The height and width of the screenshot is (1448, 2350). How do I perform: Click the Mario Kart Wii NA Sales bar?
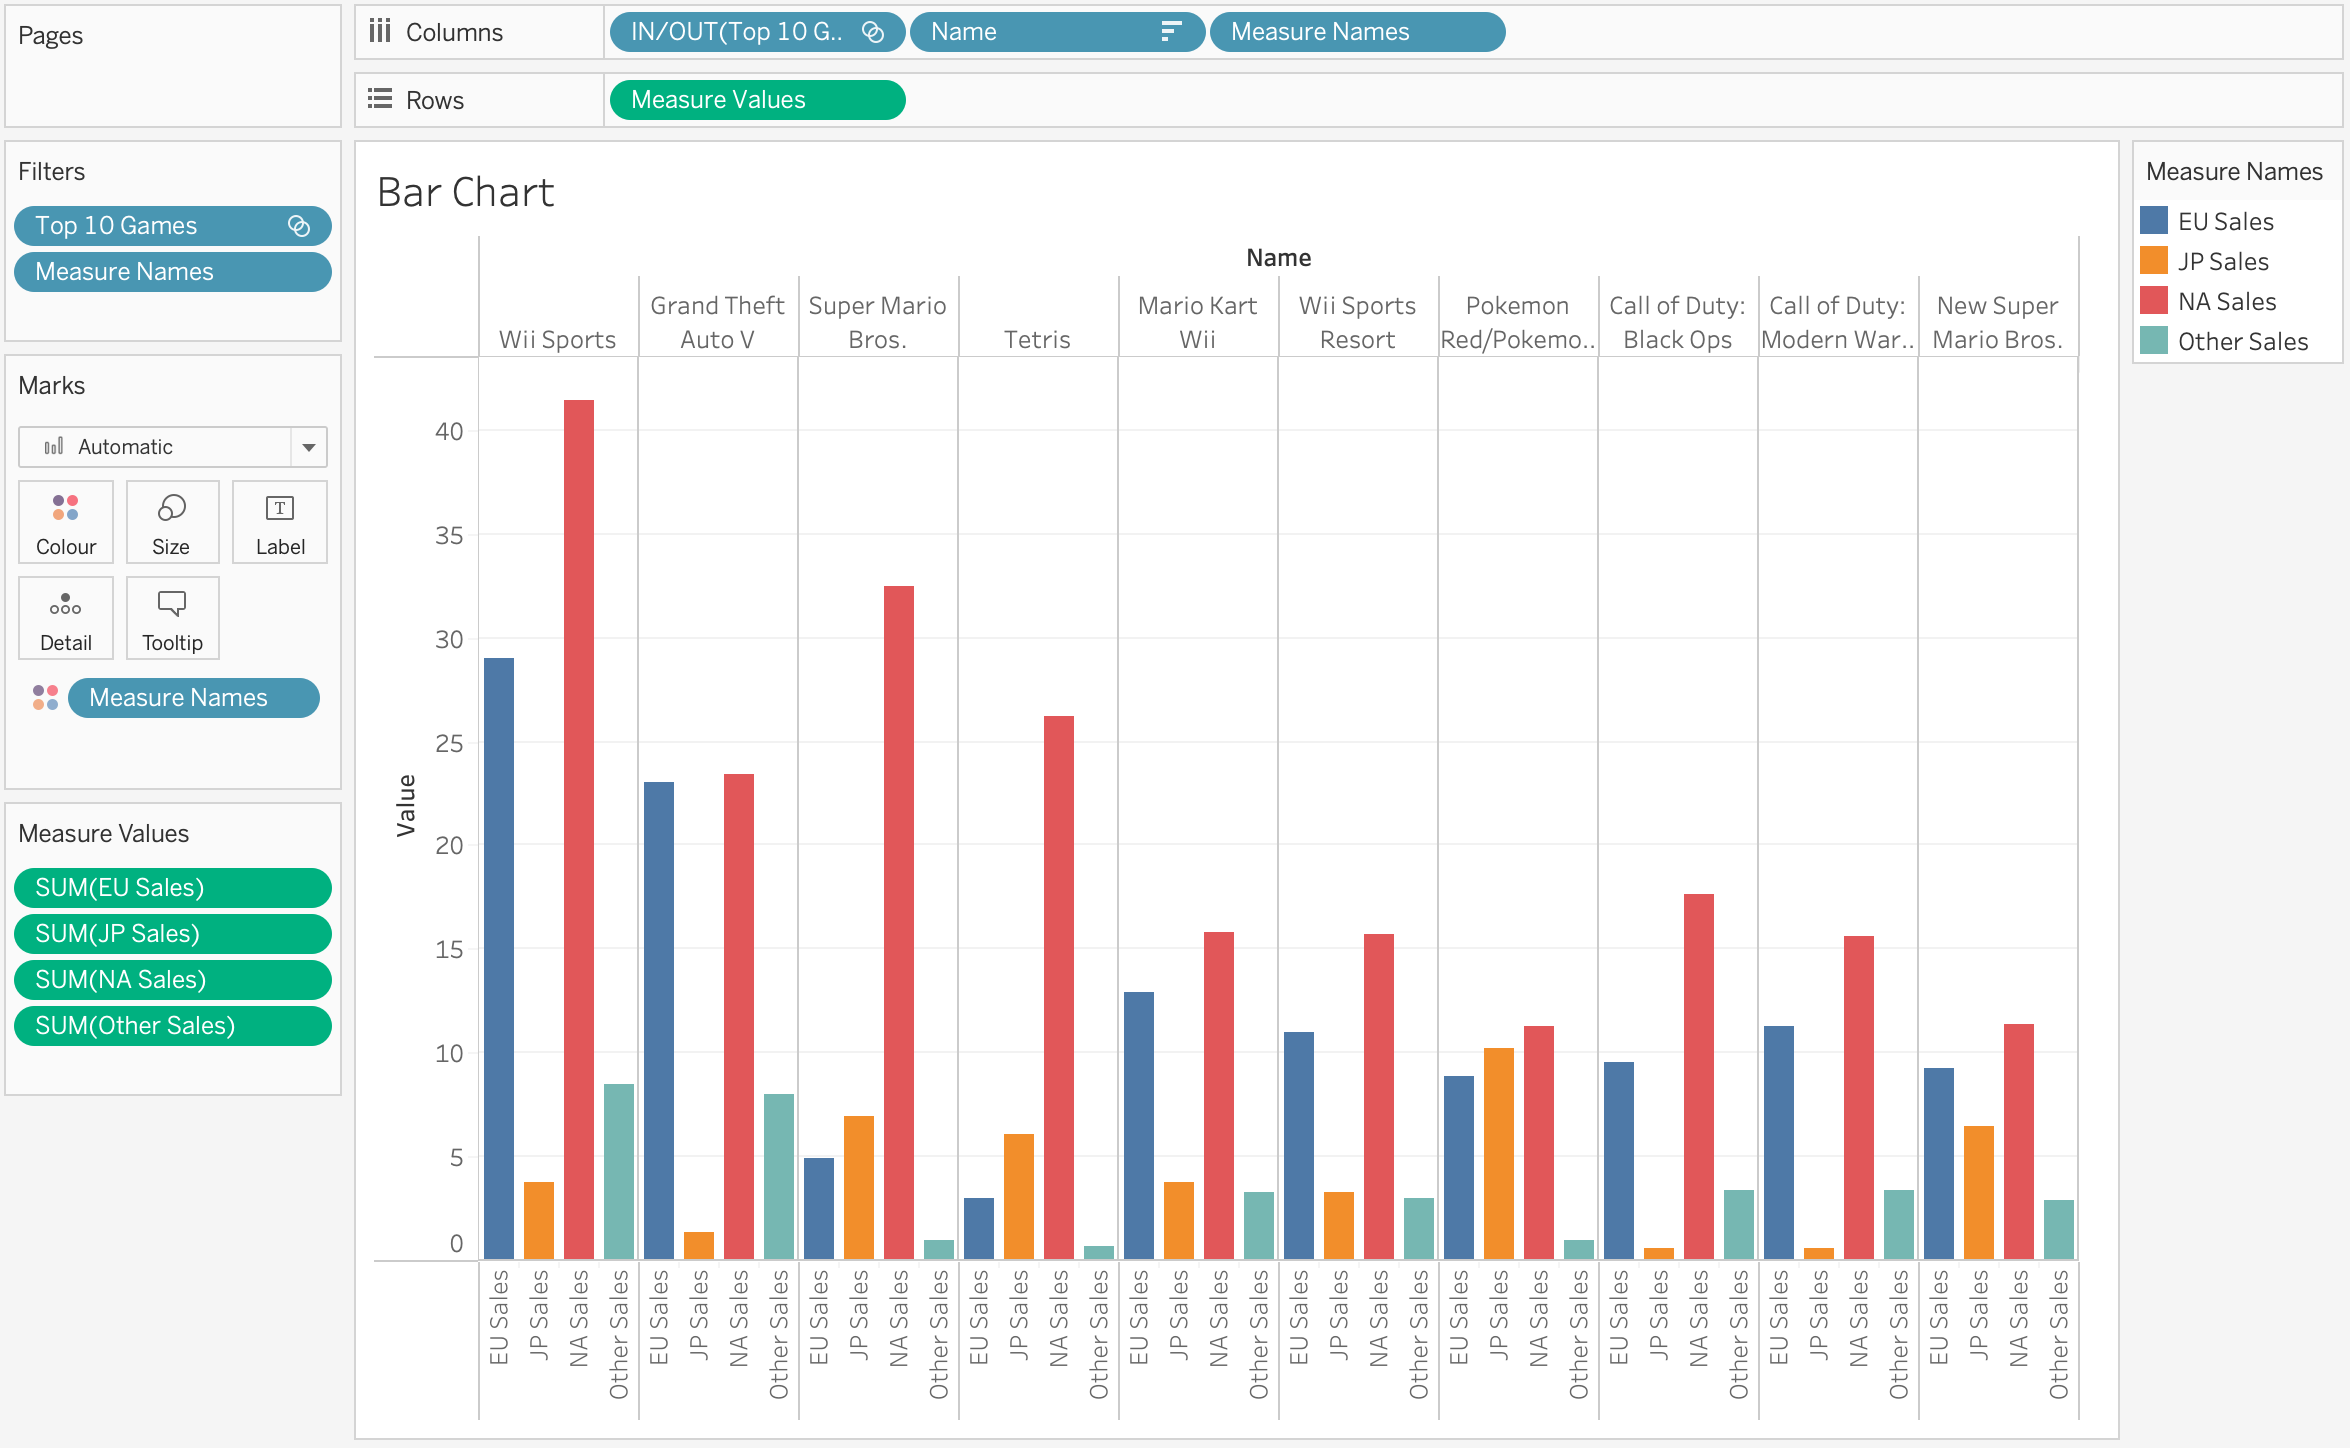(x=1219, y=1095)
